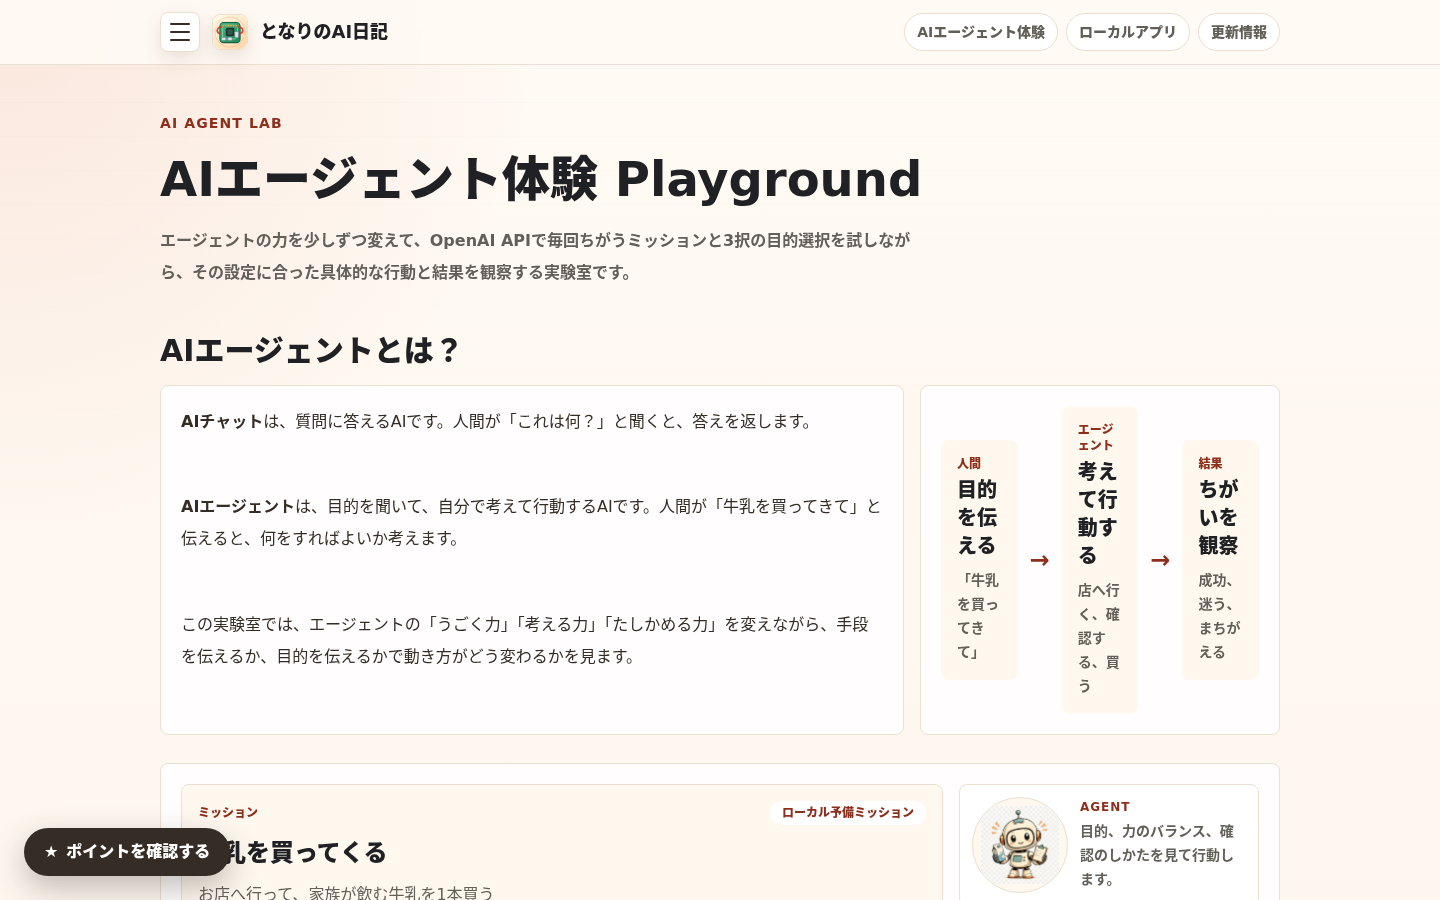Image resolution: width=1440 pixels, height=900 pixels.
Task: Open the となりのAI日記 site title link
Action: coord(324,32)
